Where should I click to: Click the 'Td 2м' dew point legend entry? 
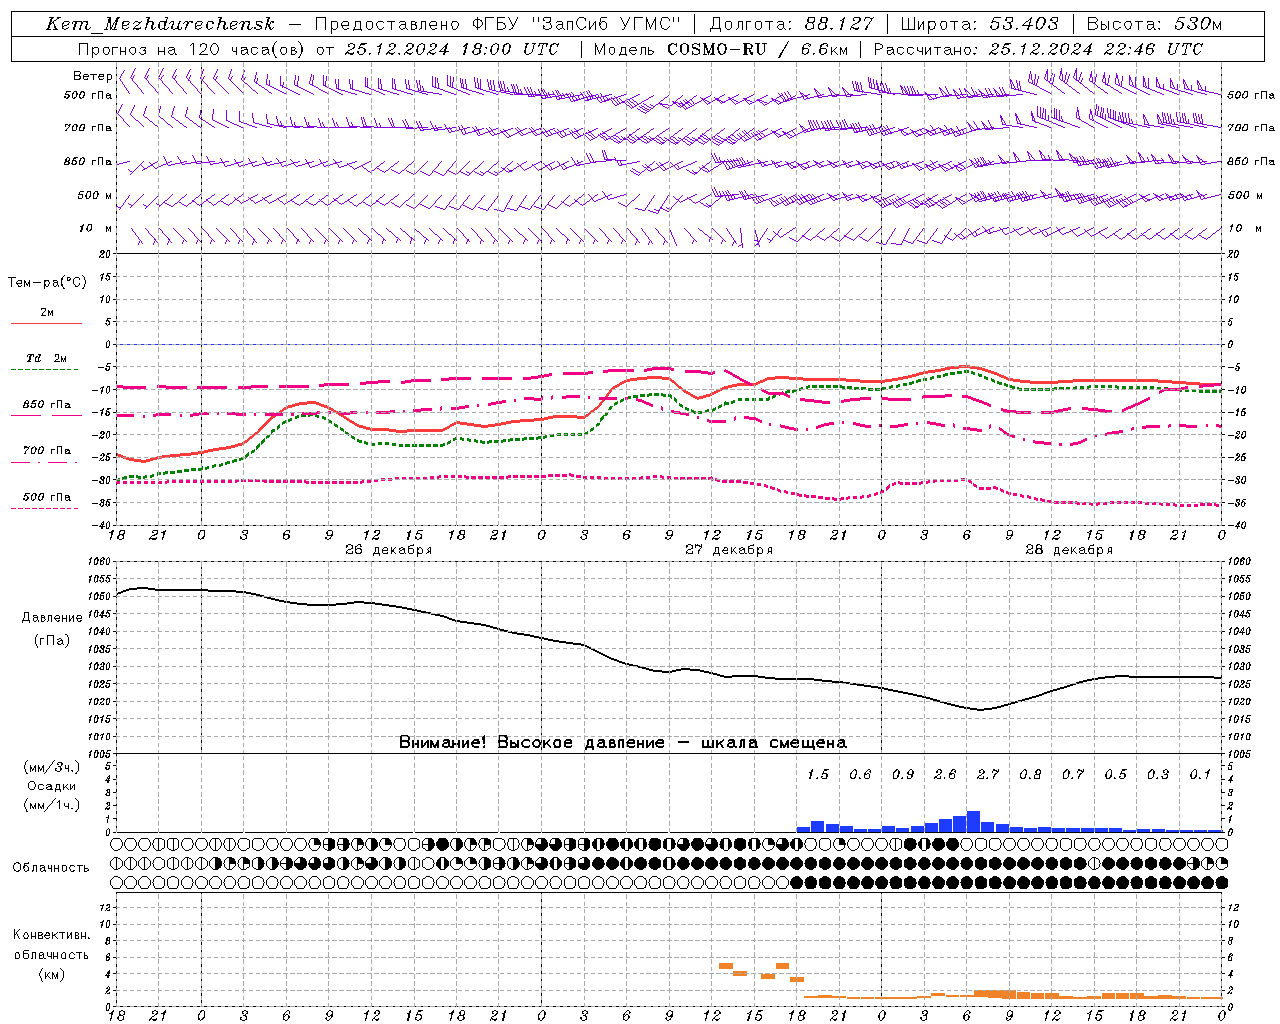click(47, 358)
